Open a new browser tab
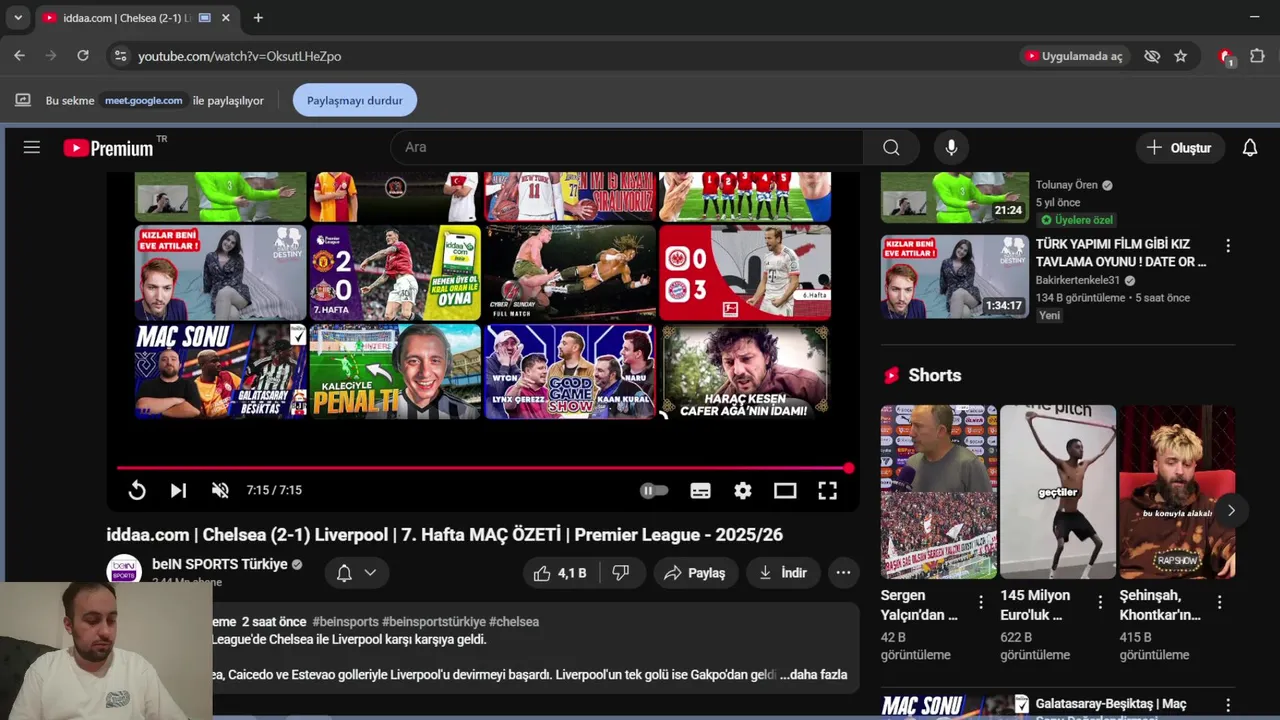The width and height of the screenshot is (1280, 720). coord(258,17)
